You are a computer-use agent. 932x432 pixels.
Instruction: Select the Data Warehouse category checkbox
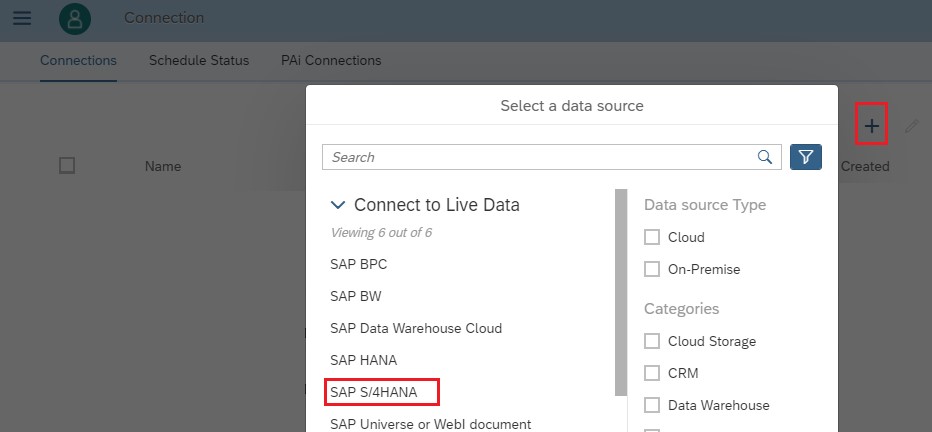(652, 405)
